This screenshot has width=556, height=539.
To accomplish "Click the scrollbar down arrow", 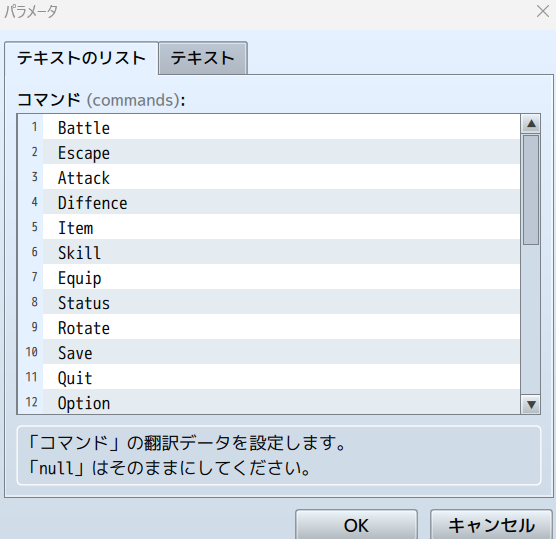I will [531, 404].
